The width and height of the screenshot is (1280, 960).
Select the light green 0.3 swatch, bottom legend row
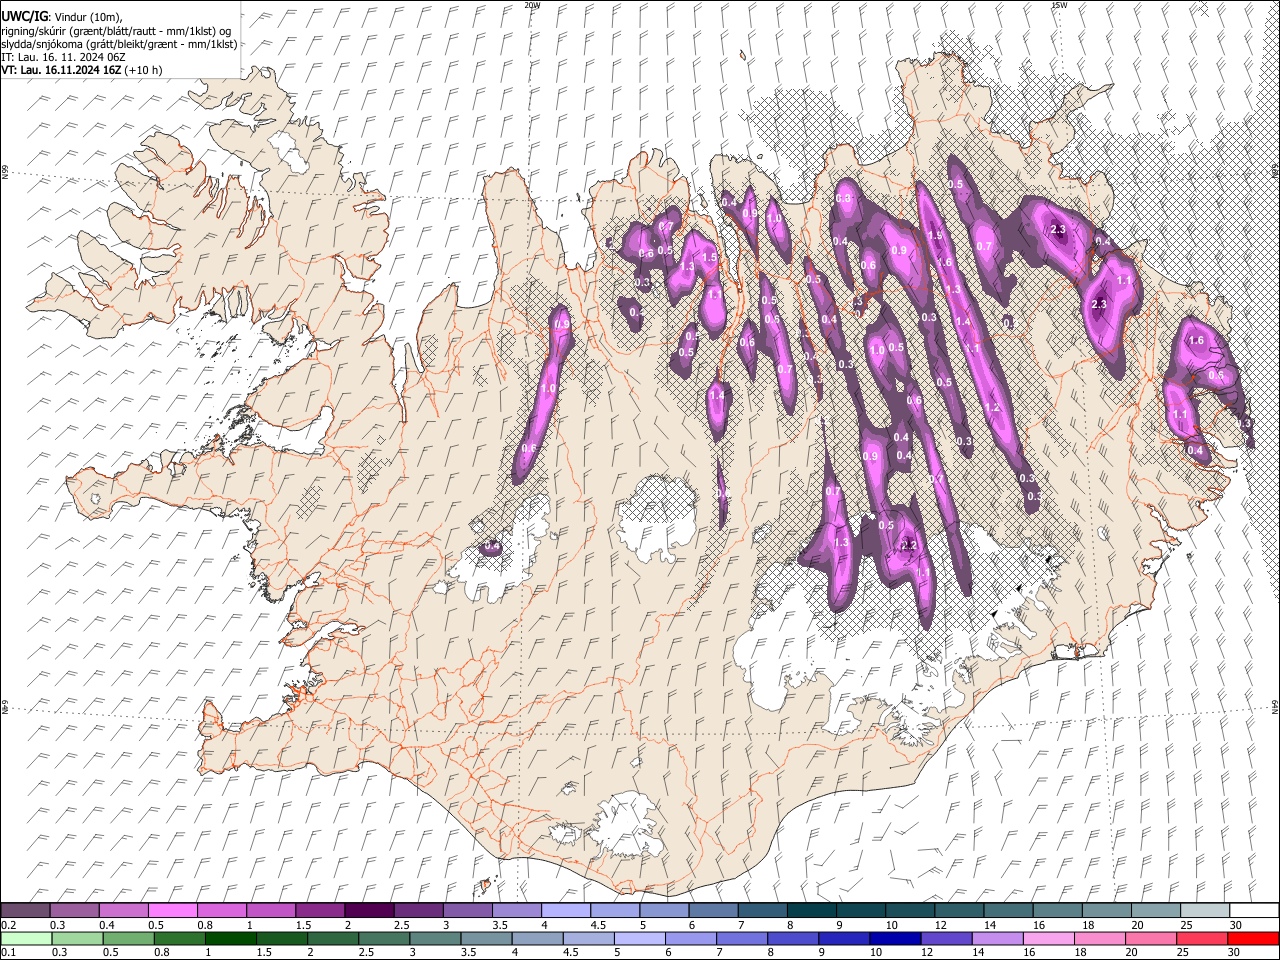point(78,938)
